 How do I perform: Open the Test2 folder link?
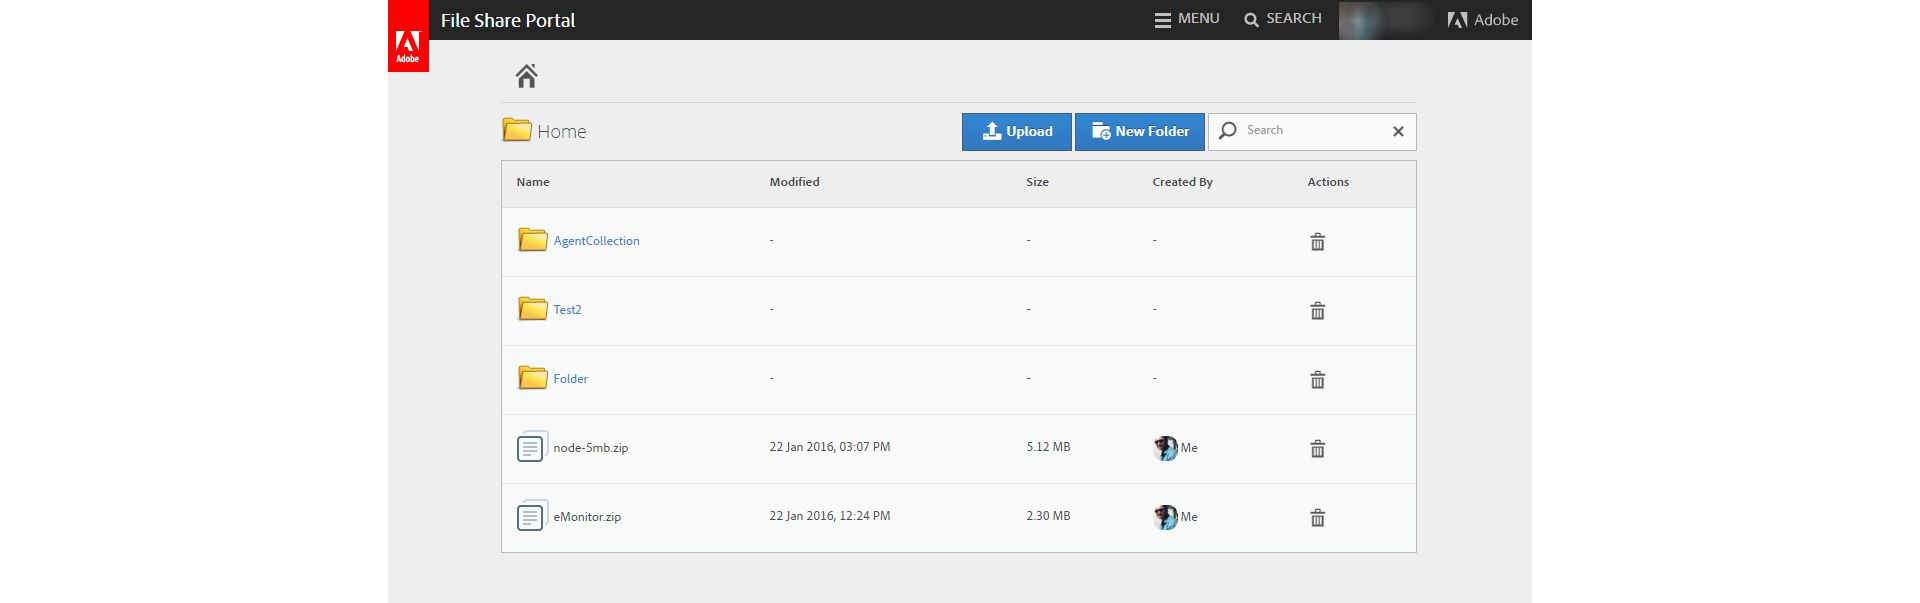[567, 310]
